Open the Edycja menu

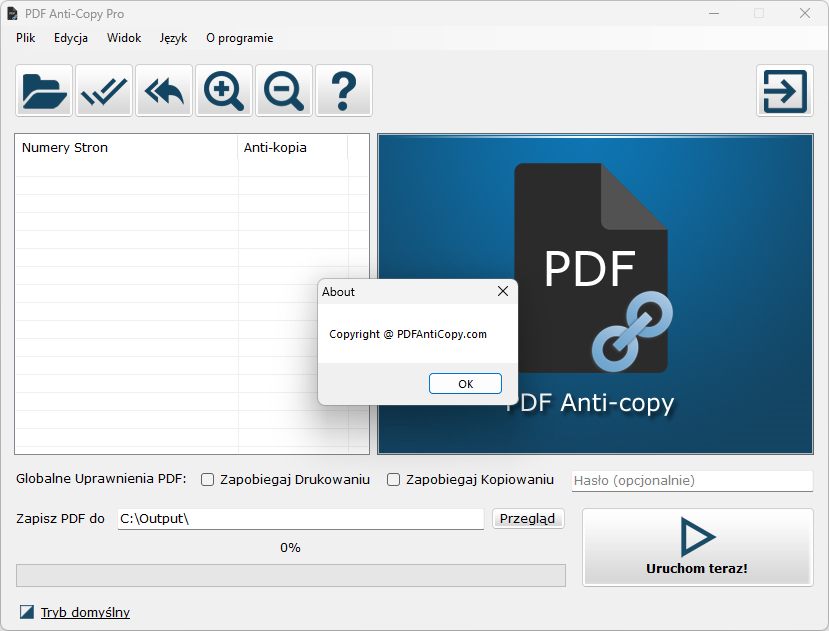point(71,38)
